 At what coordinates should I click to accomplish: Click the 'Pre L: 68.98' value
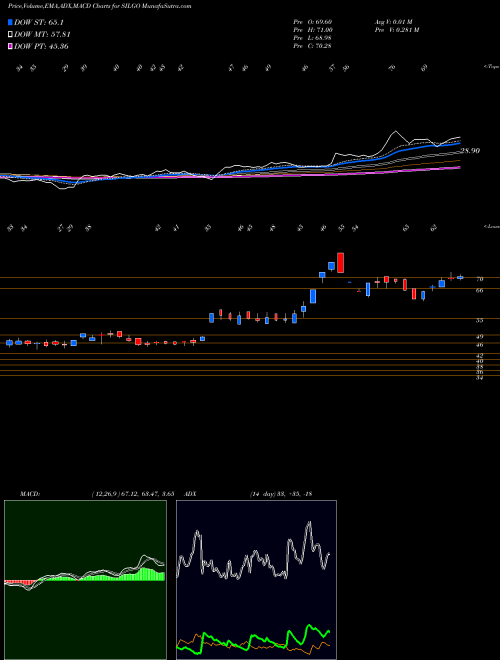(x=314, y=38)
